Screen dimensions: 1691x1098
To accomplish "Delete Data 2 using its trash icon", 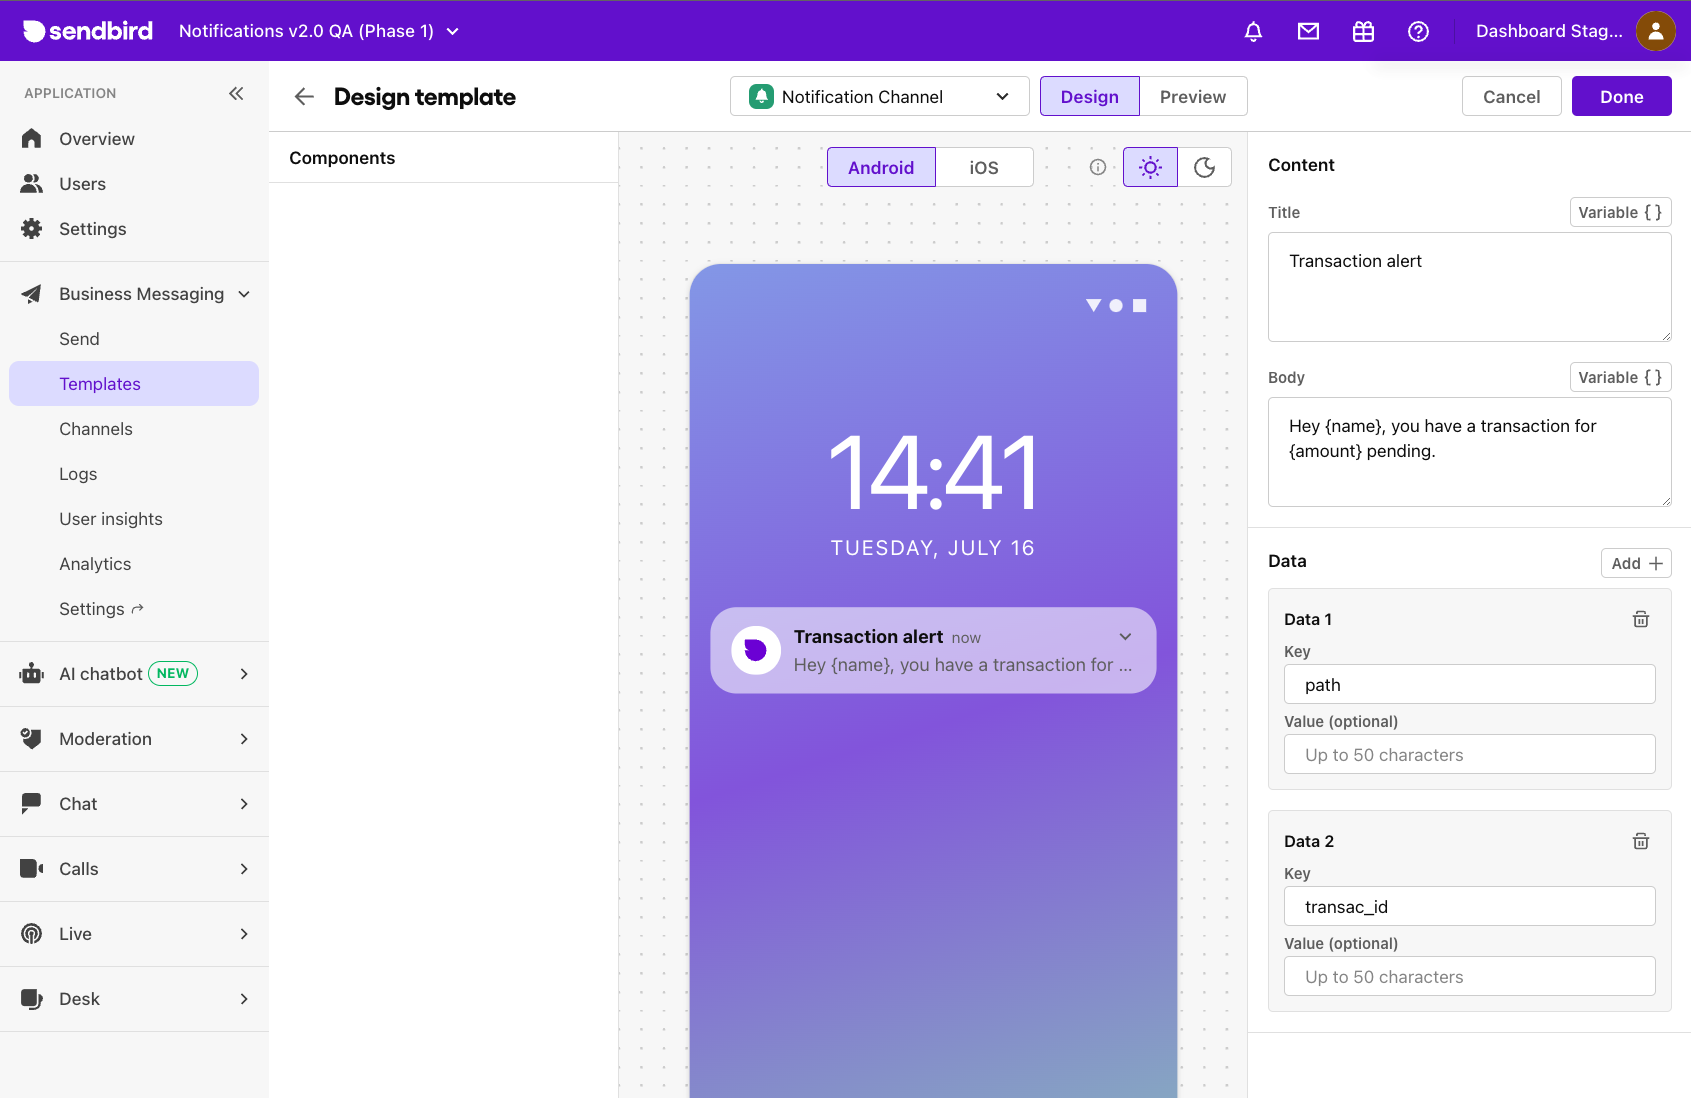I will pos(1639,841).
